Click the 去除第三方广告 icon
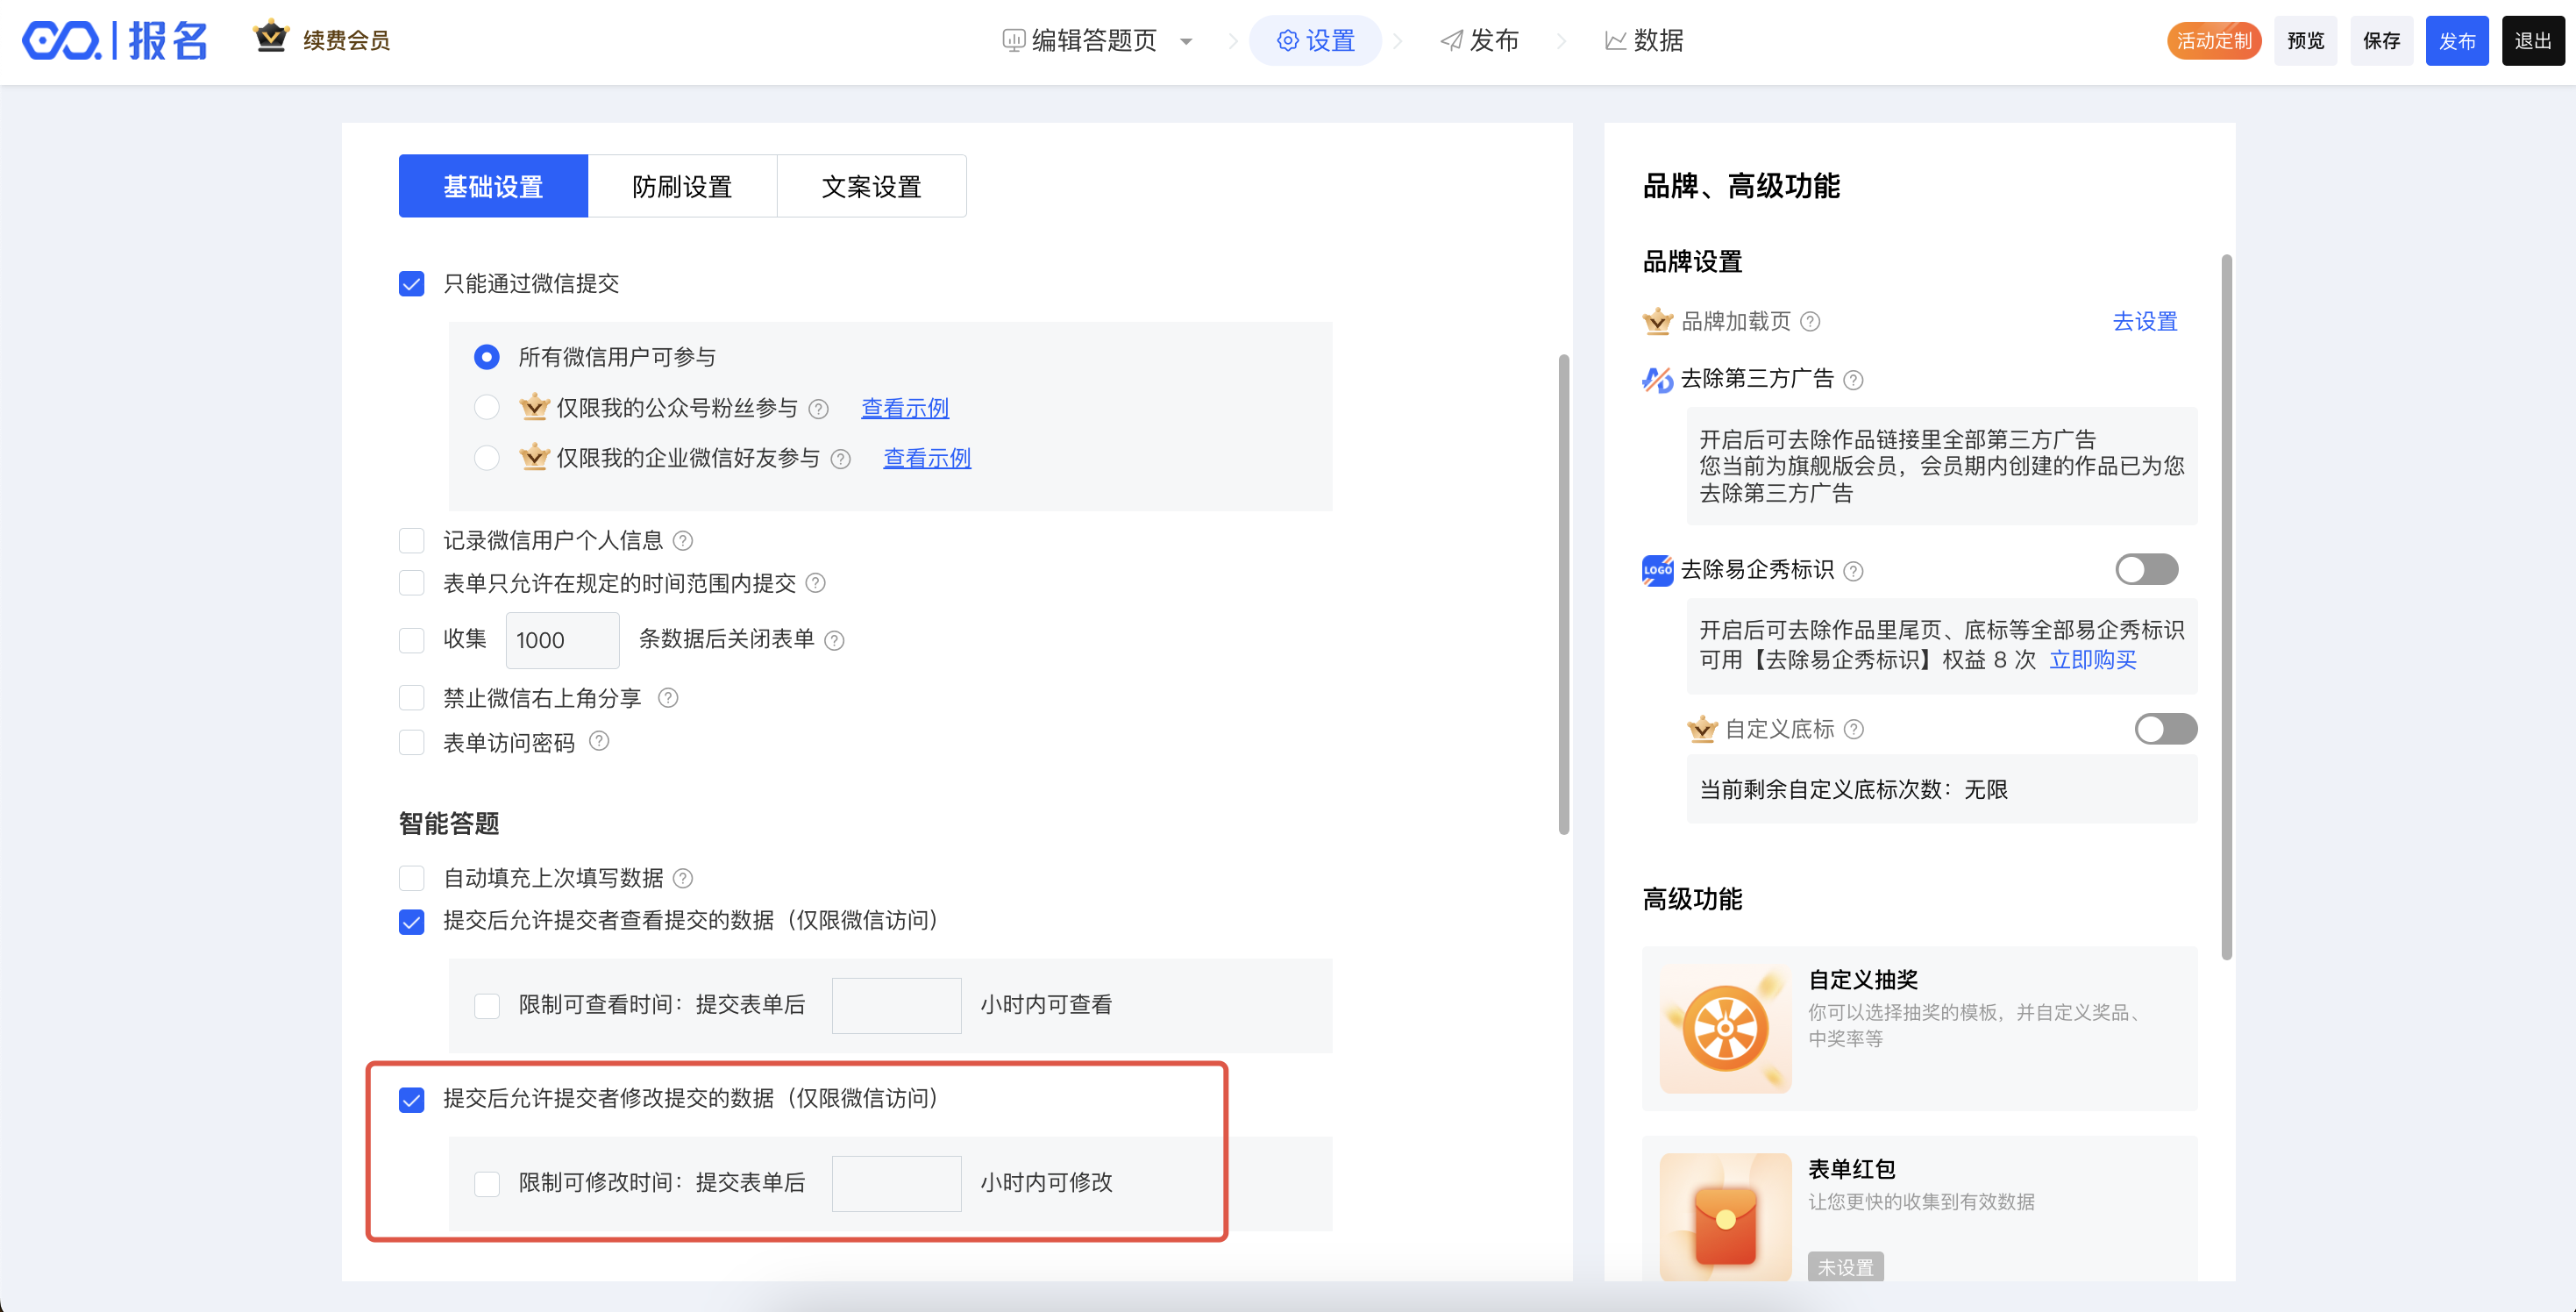 (x=1657, y=380)
